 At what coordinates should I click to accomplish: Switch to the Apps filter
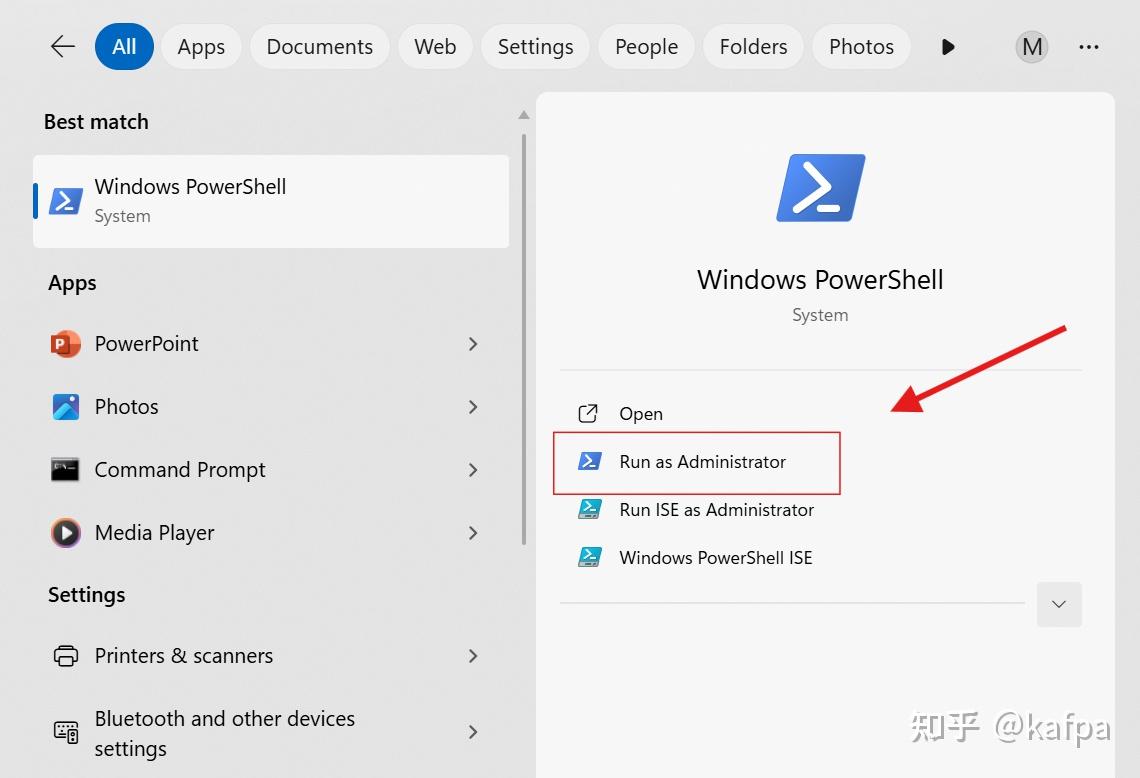200,46
